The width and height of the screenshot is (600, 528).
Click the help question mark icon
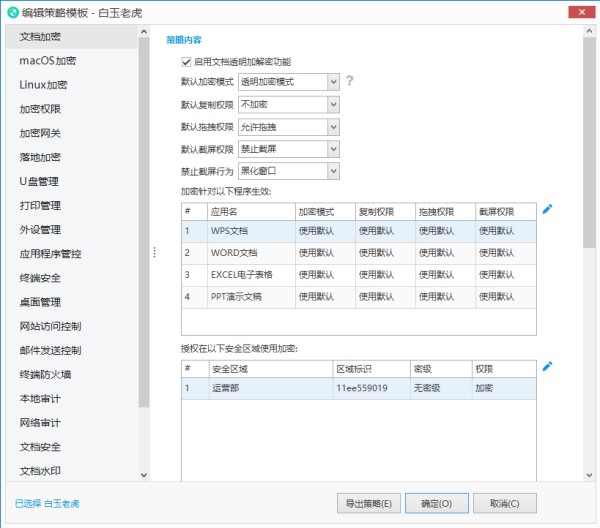coord(350,81)
